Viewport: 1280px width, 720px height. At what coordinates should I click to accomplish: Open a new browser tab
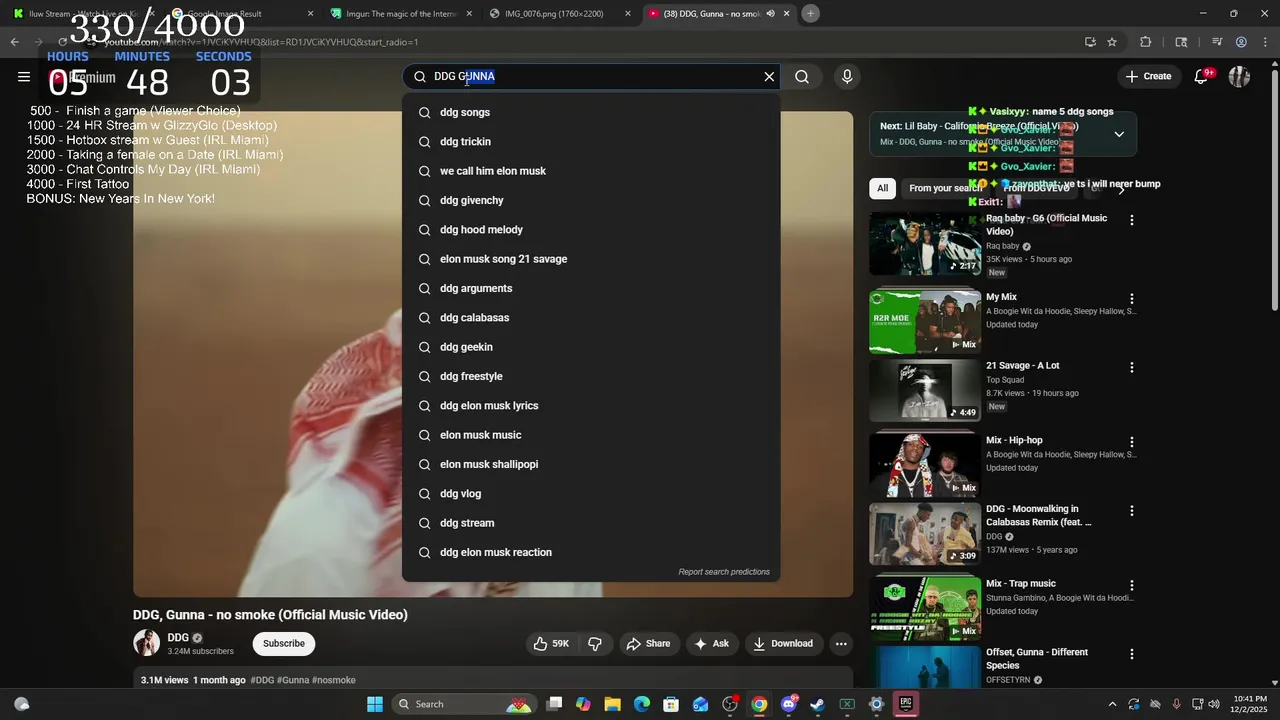point(811,13)
